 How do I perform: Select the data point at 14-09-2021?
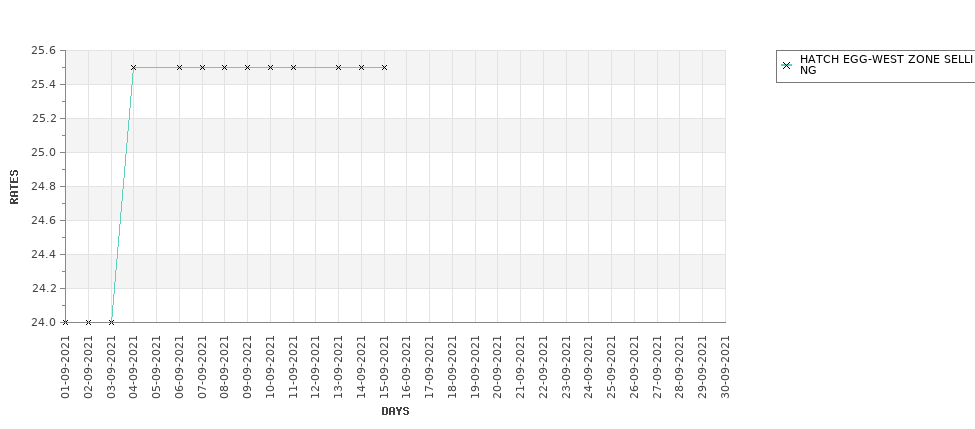[x=361, y=67]
